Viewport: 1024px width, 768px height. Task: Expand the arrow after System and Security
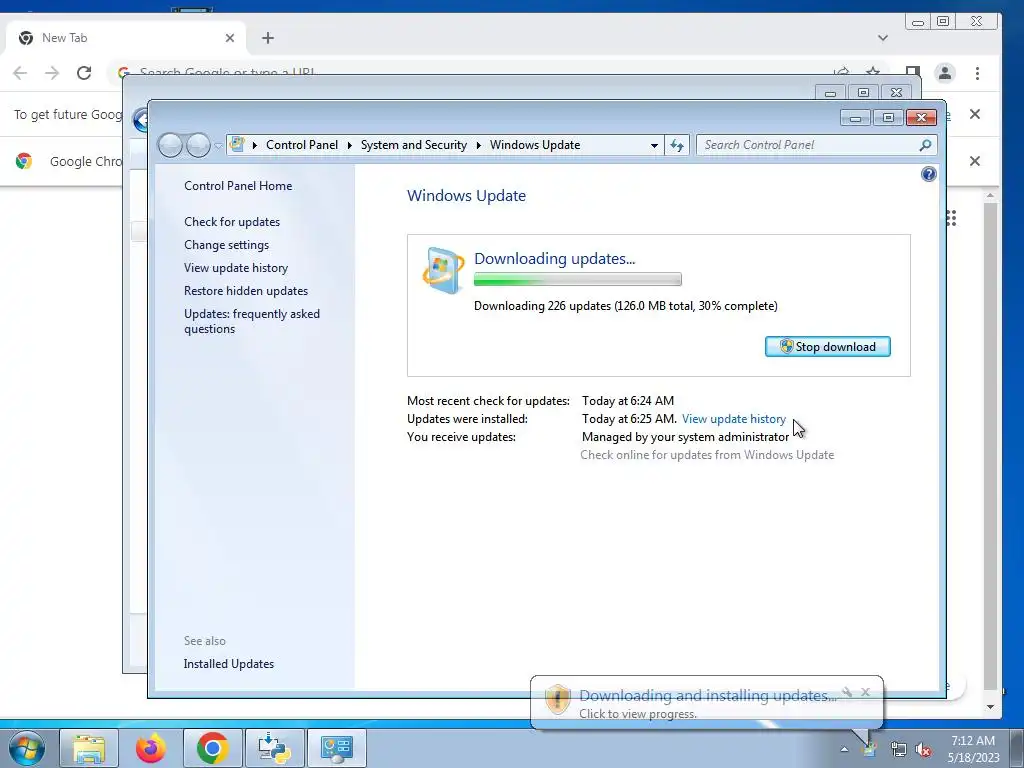click(478, 145)
